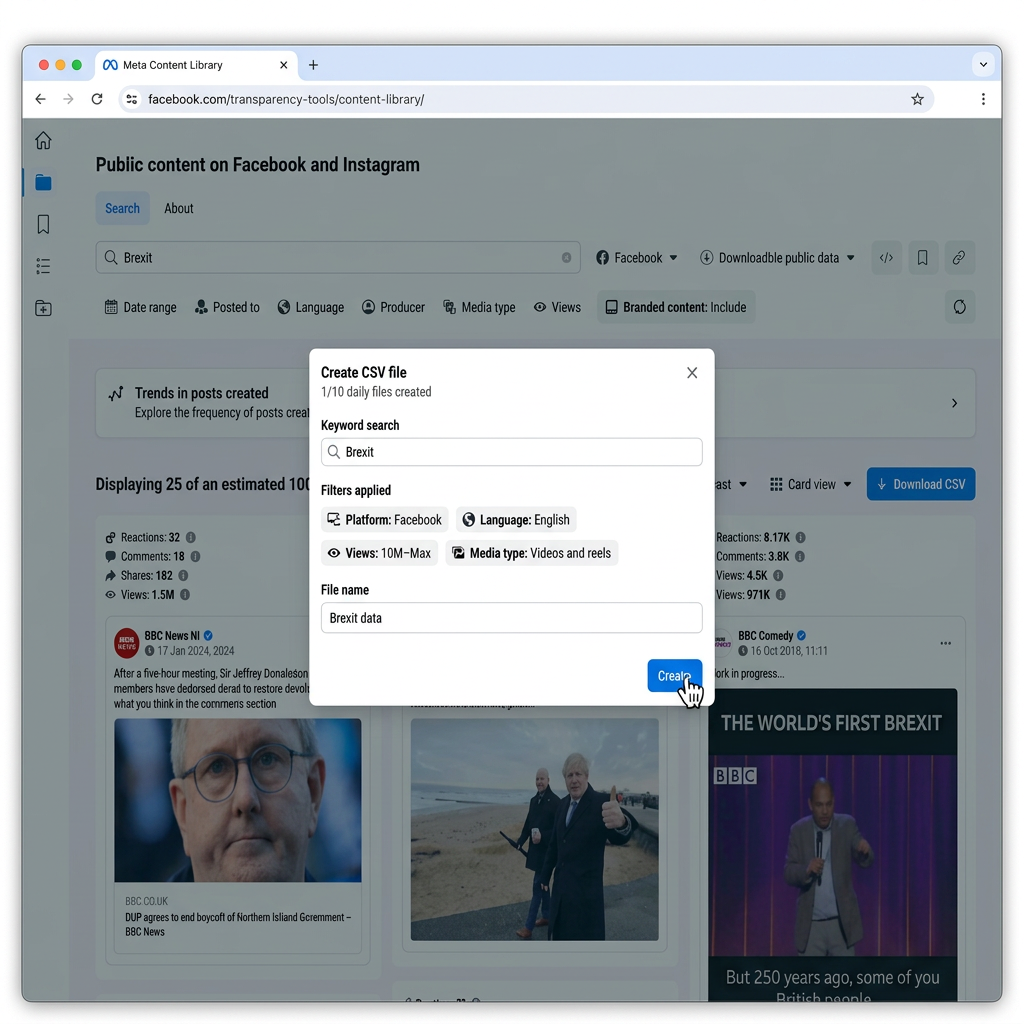This screenshot has height=1024, width=1024.
Task: Open the Card view dropdown
Action: (x=810, y=484)
